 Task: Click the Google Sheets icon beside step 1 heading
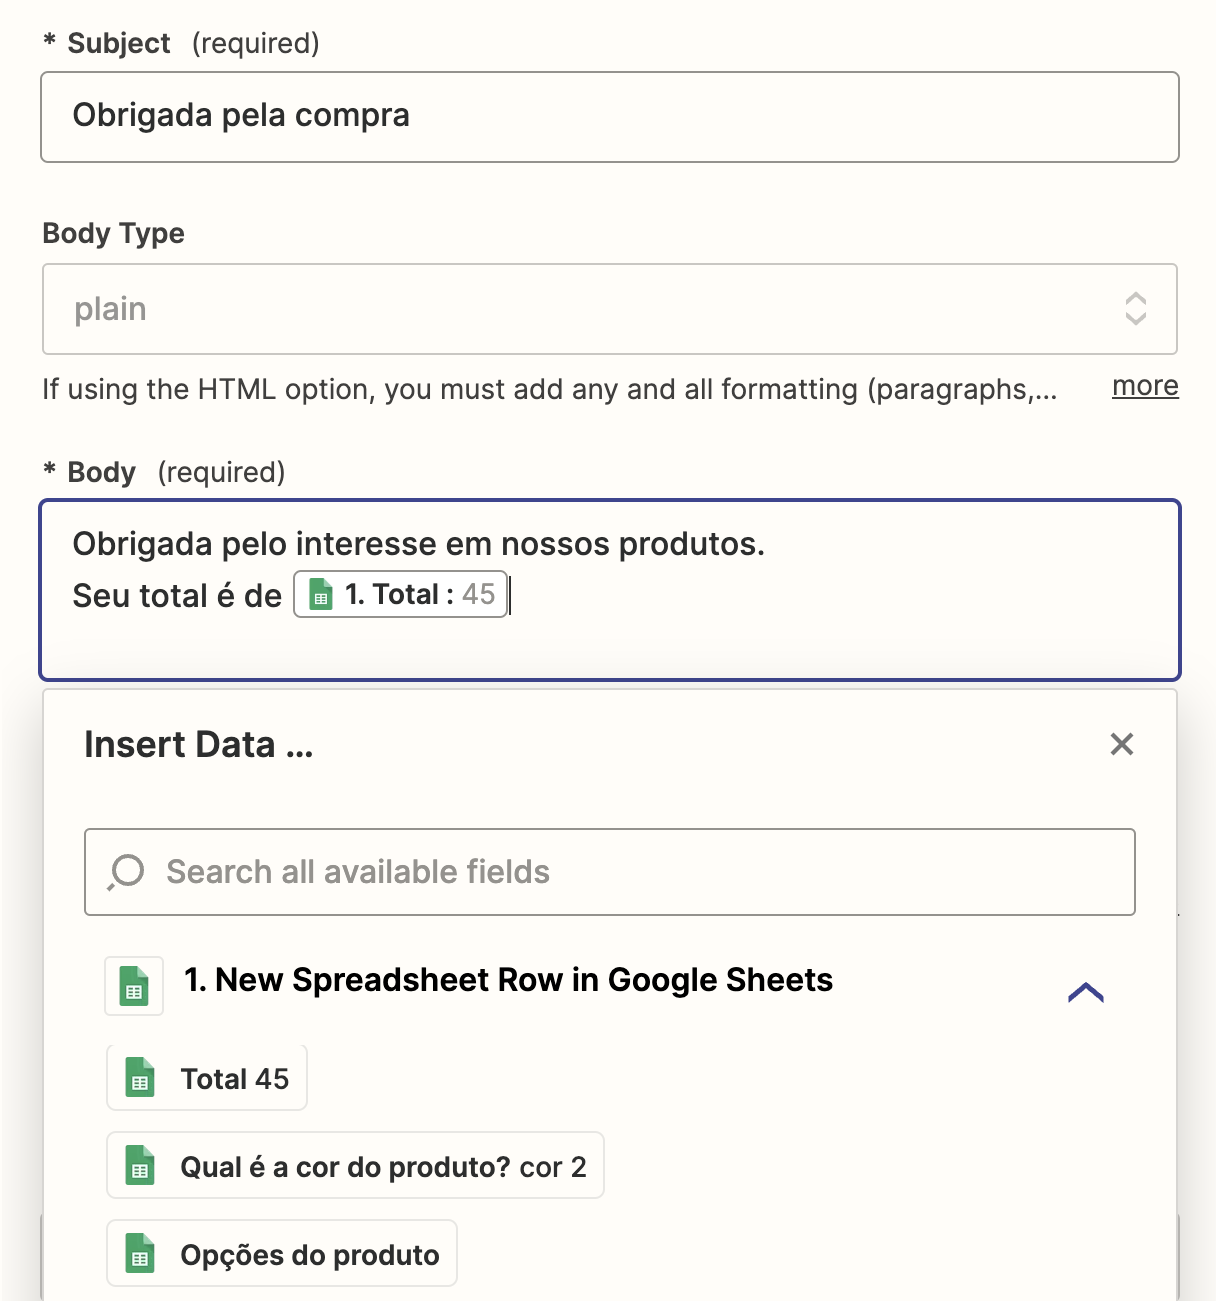134,986
